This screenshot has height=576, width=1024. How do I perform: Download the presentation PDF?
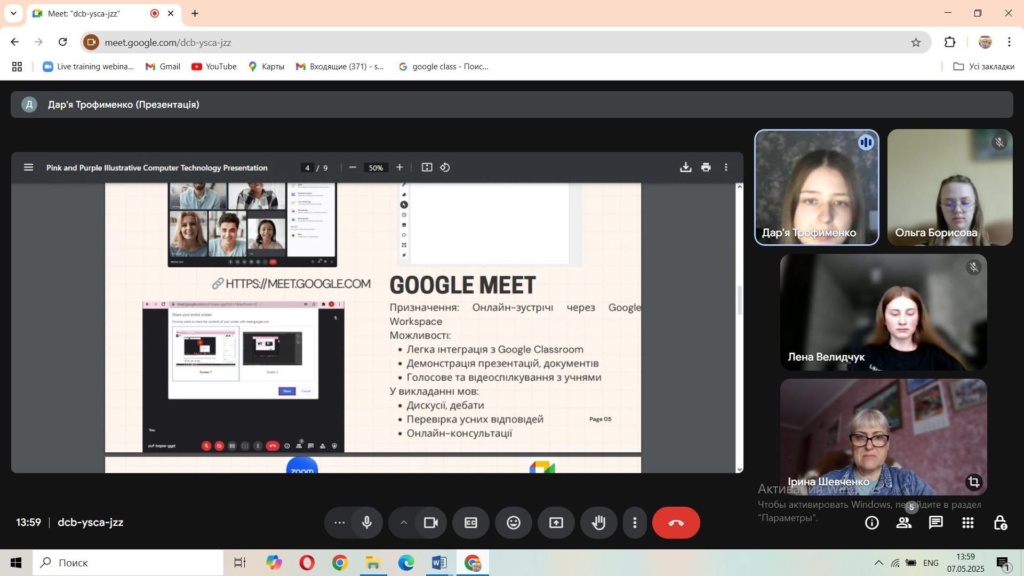point(686,167)
